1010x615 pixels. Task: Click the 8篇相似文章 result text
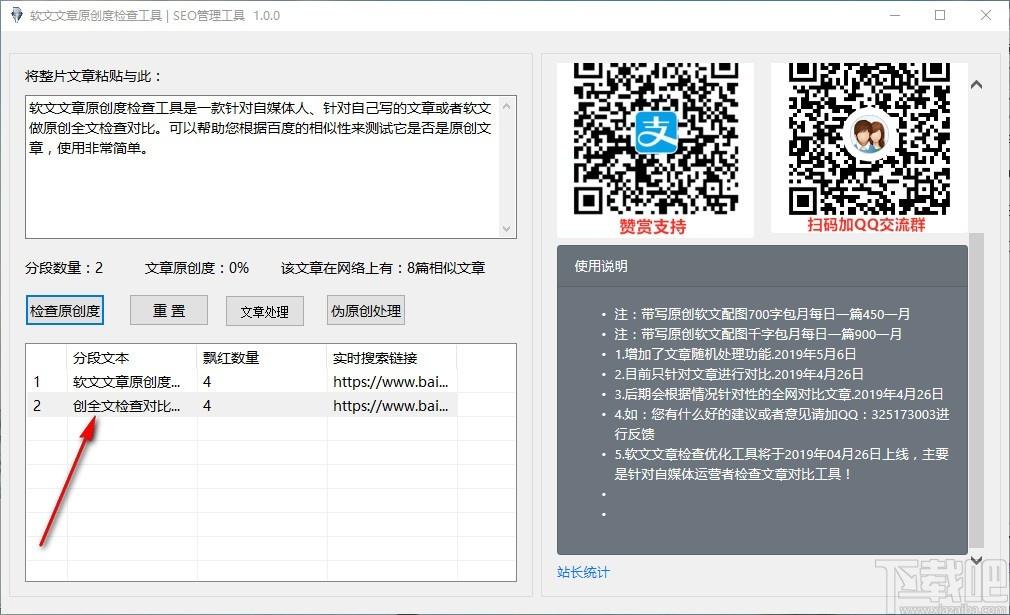446,268
